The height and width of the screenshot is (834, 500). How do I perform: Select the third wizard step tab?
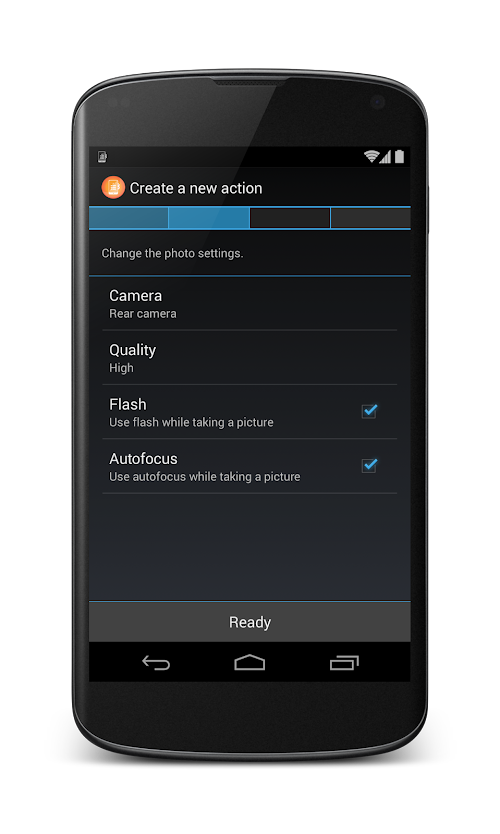pyautogui.click(x=290, y=218)
